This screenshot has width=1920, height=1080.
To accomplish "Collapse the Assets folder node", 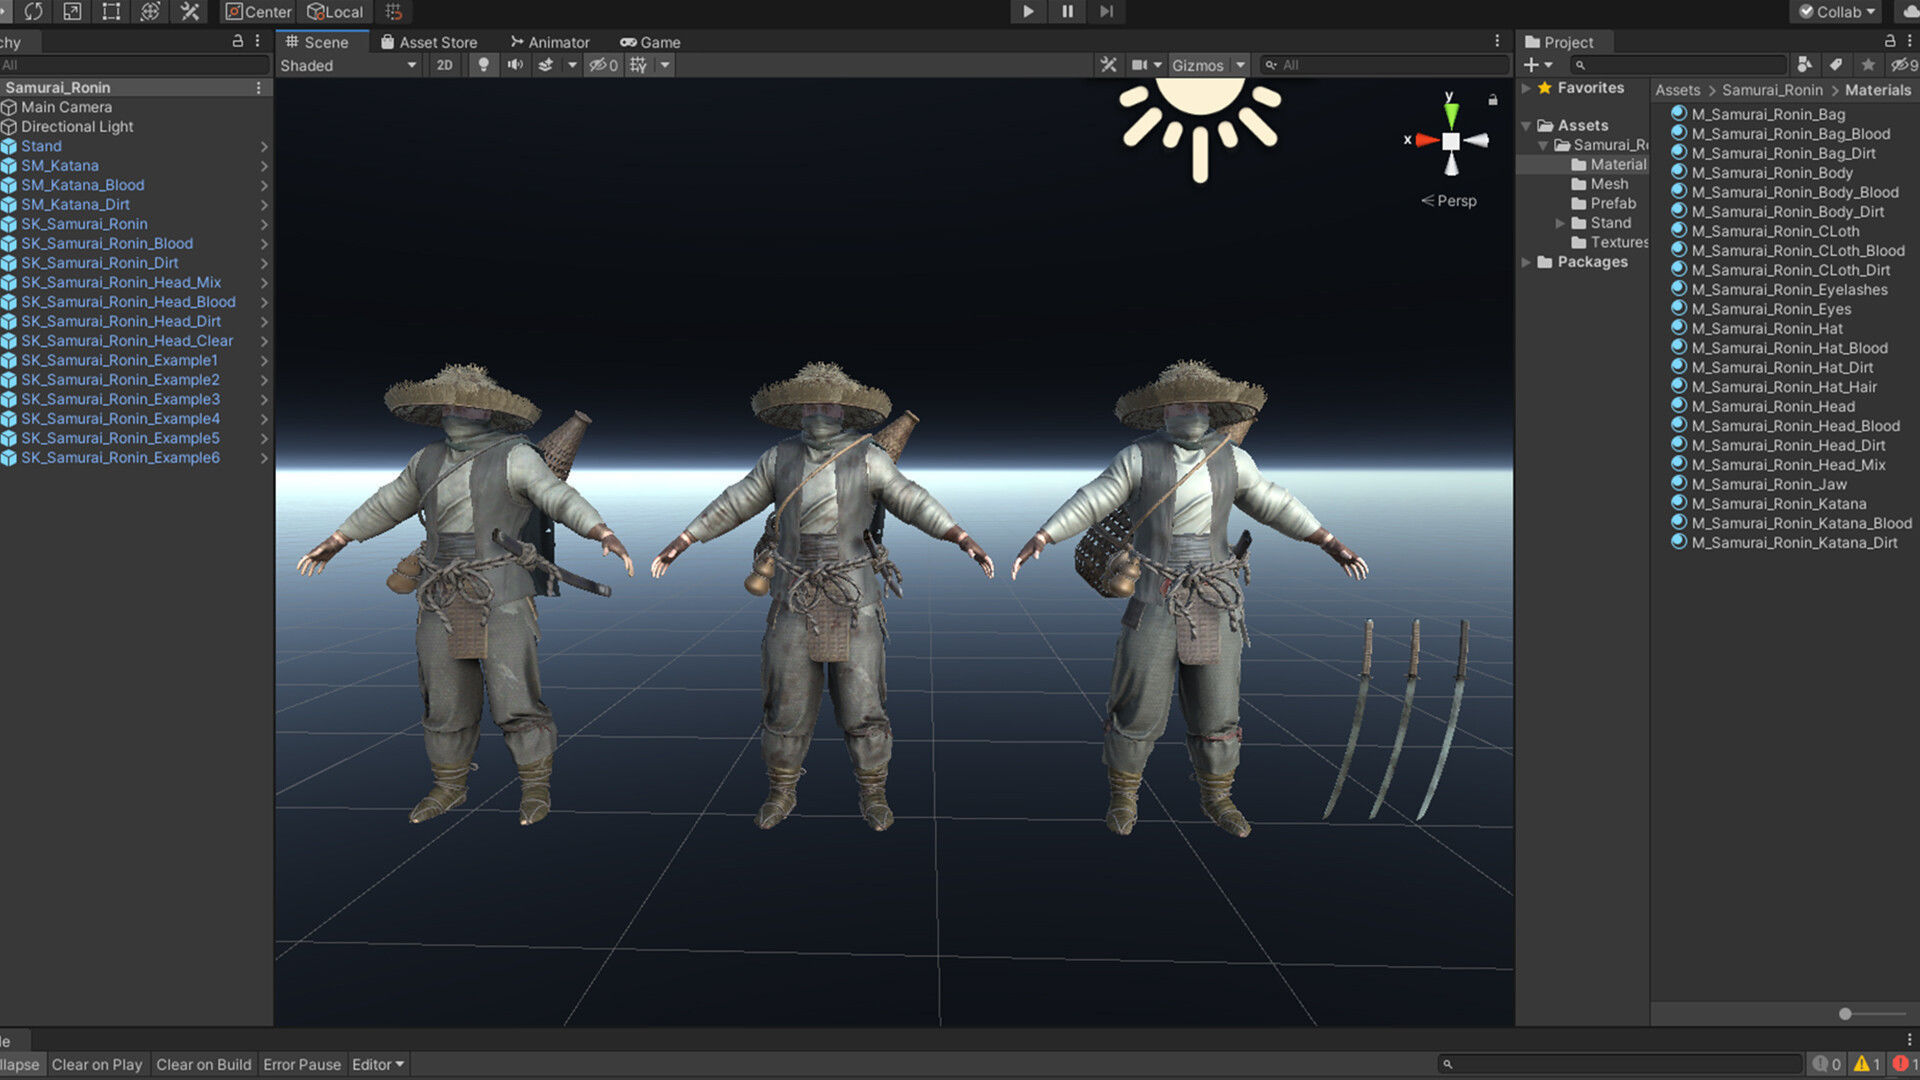I will (x=1526, y=126).
